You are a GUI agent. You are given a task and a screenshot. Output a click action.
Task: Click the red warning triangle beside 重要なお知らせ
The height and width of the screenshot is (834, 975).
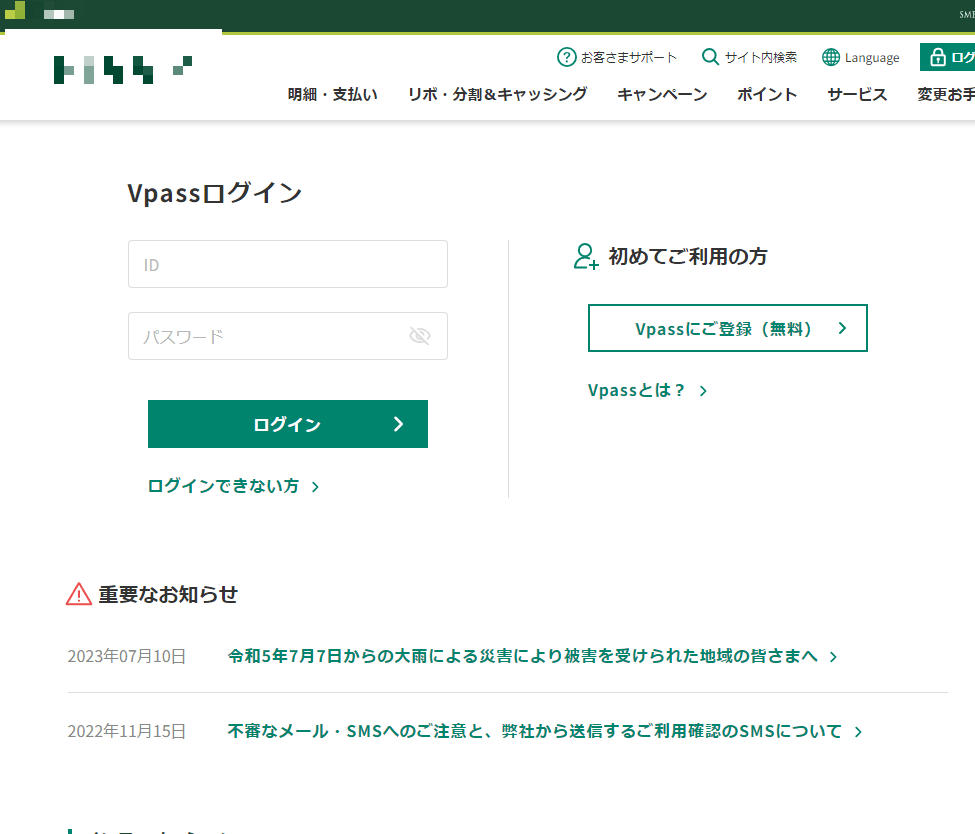pyautogui.click(x=77, y=593)
